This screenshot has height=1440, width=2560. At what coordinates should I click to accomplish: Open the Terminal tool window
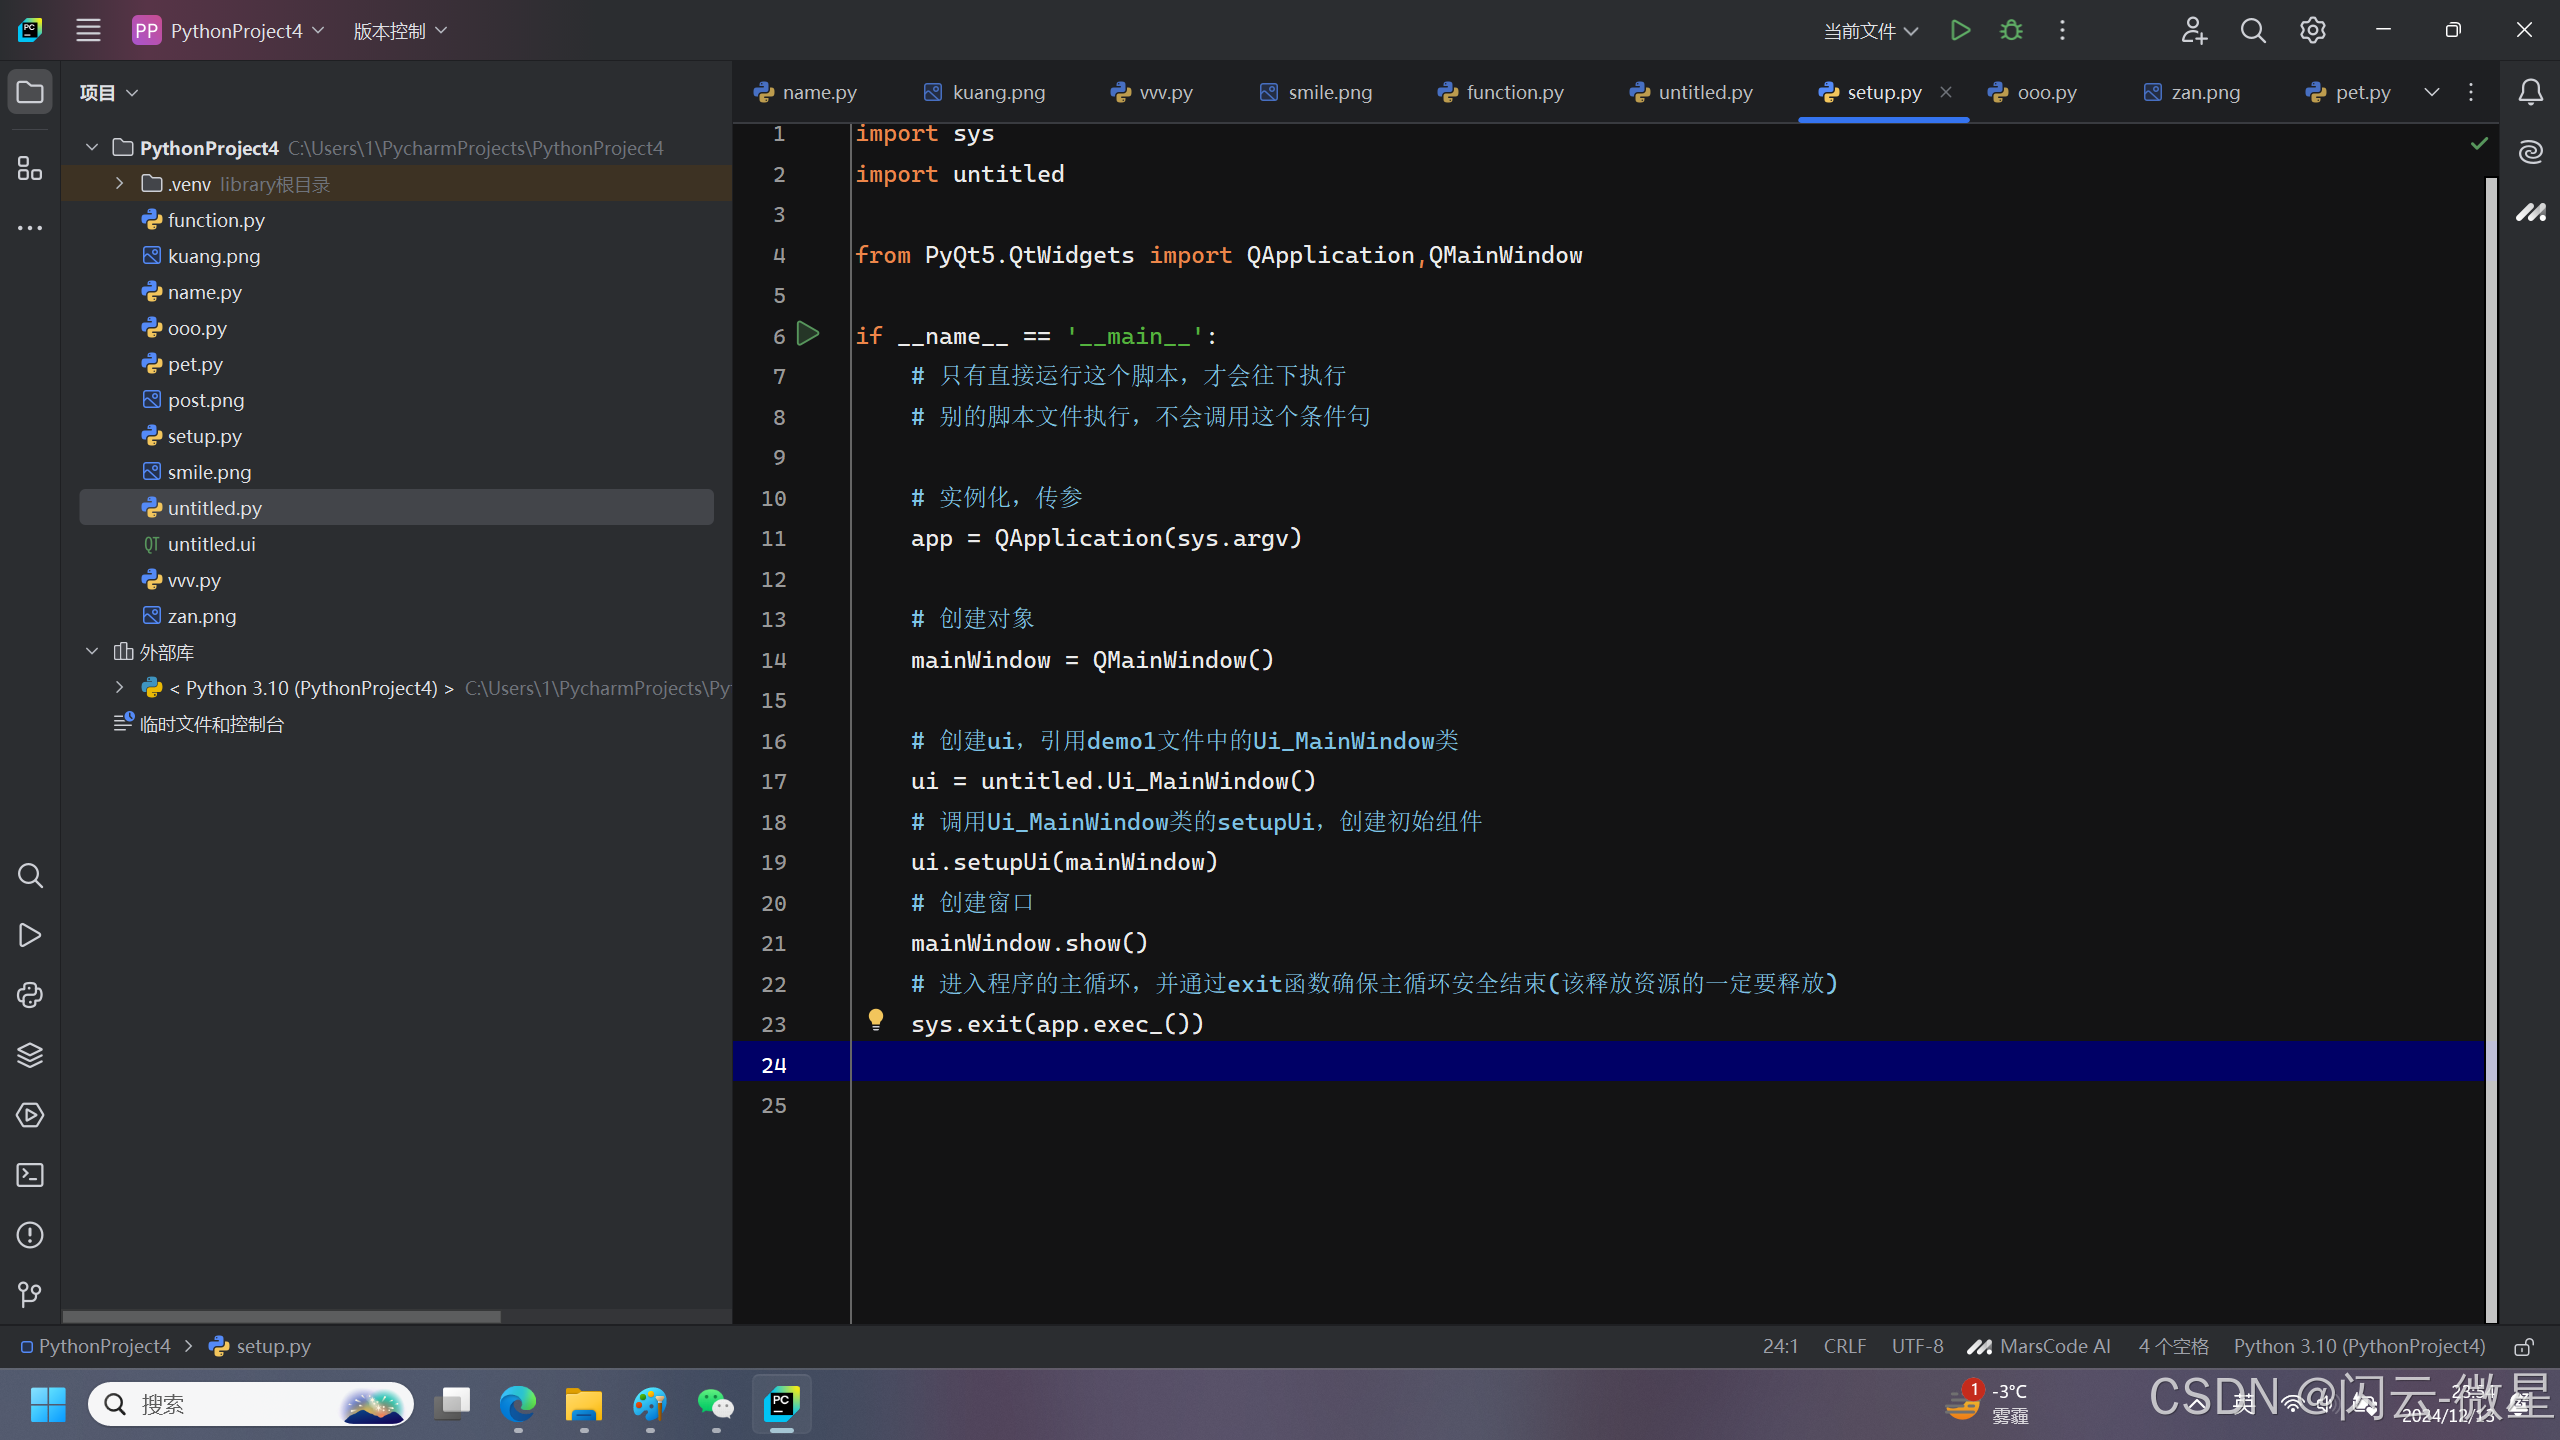pos(30,1175)
